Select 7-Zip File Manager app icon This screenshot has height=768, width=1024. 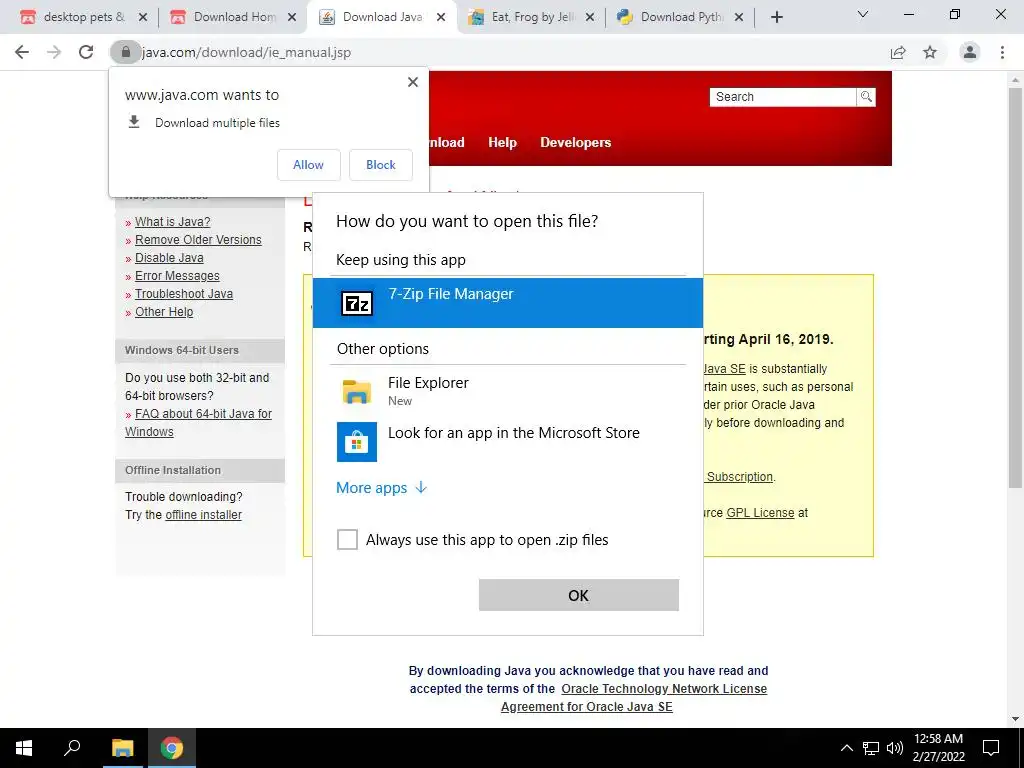[357, 304]
